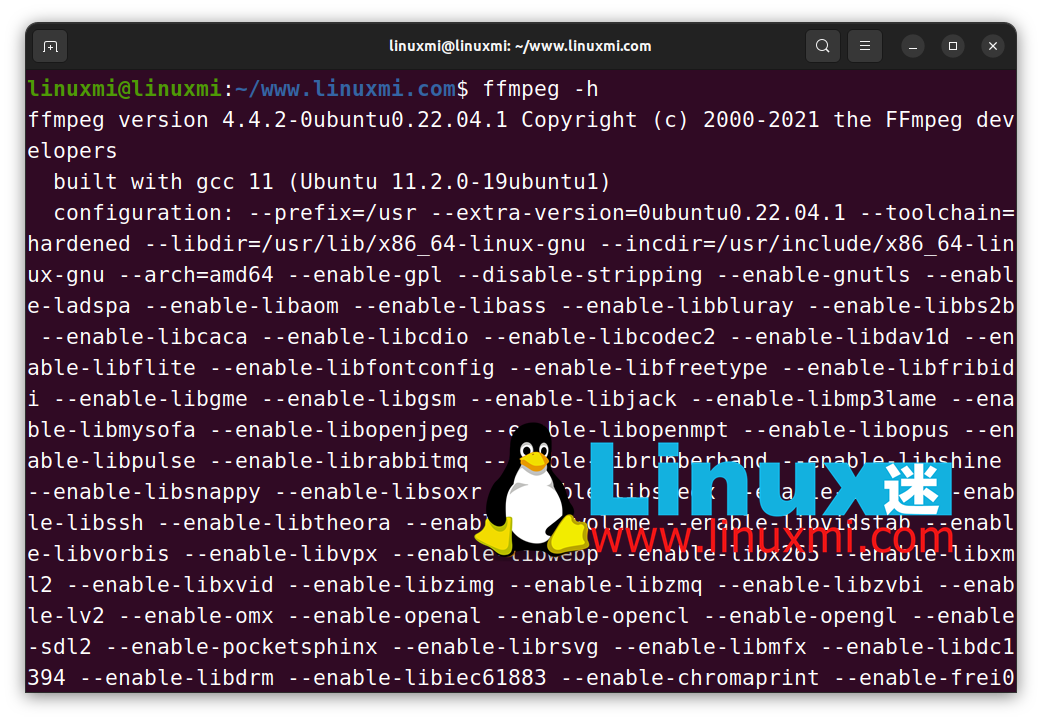Click the '--enable-libfreetype' option
The width and height of the screenshot is (1042, 721).
[638, 368]
